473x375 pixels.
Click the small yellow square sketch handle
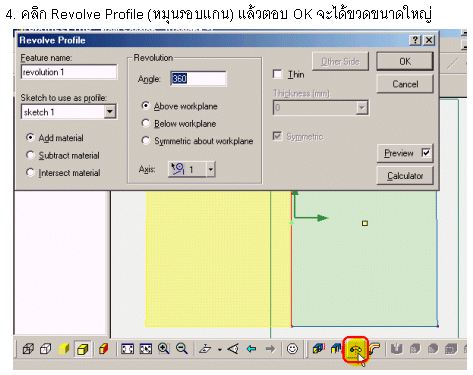tap(365, 223)
